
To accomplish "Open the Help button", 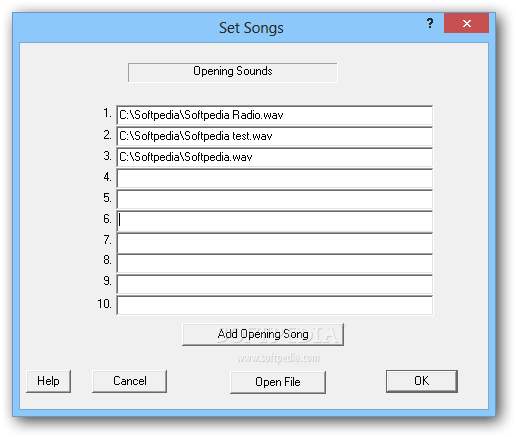I will (x=48, y=381).
